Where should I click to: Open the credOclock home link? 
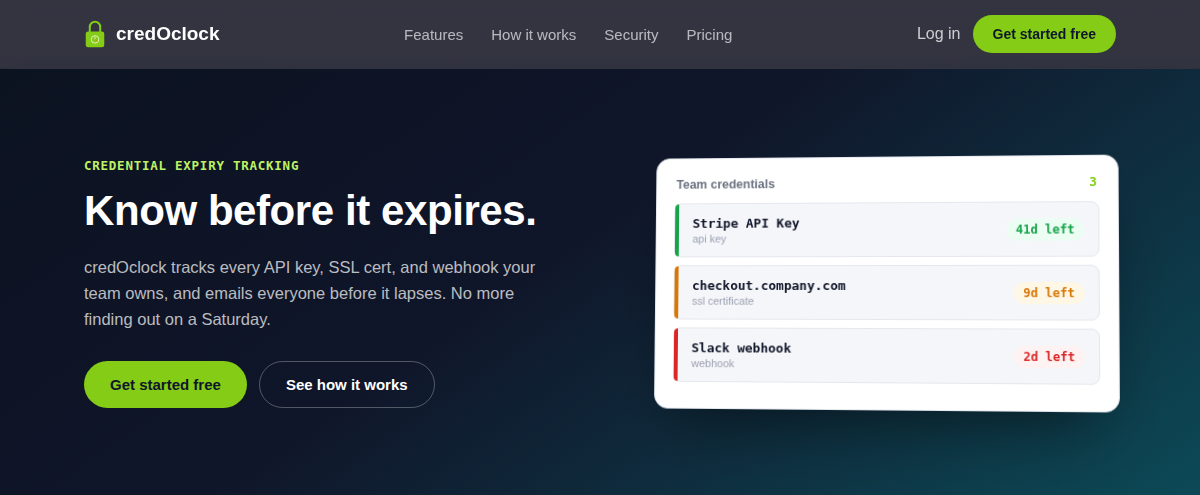pos(152,34)
